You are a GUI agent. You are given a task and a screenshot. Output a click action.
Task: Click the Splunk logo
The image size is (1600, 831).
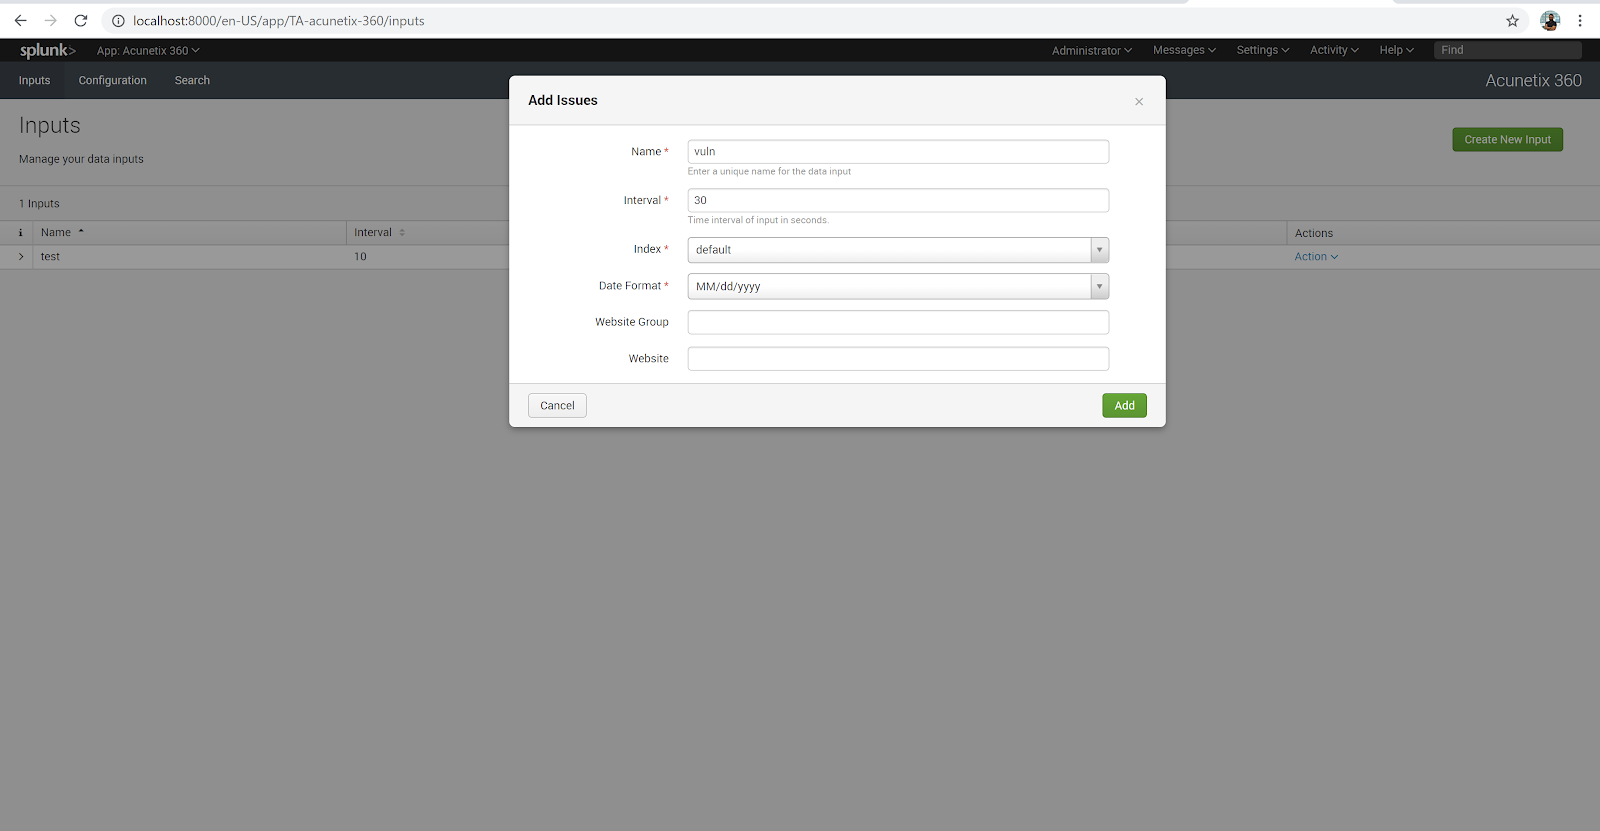coord(47,50)
